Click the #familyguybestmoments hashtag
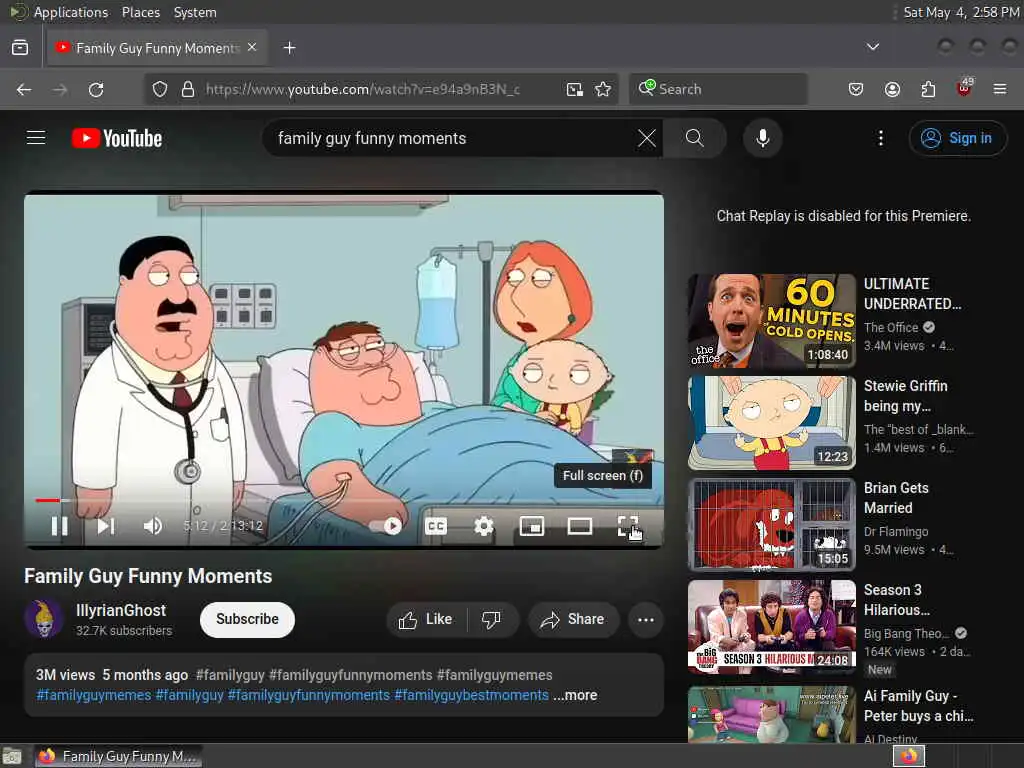This screenshot has width=1024, height=768. [472, 696]
